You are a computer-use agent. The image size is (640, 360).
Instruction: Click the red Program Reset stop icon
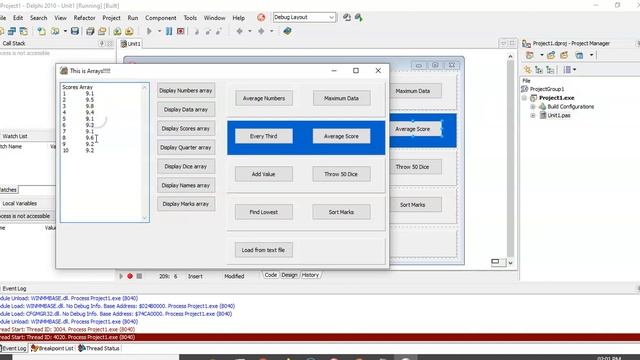pos(180,31)
